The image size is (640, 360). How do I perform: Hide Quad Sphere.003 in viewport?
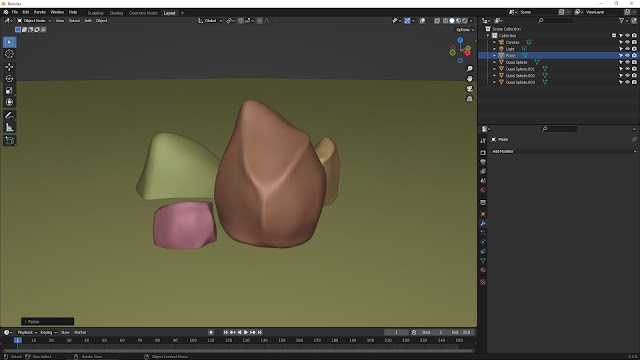coord(628,82)
